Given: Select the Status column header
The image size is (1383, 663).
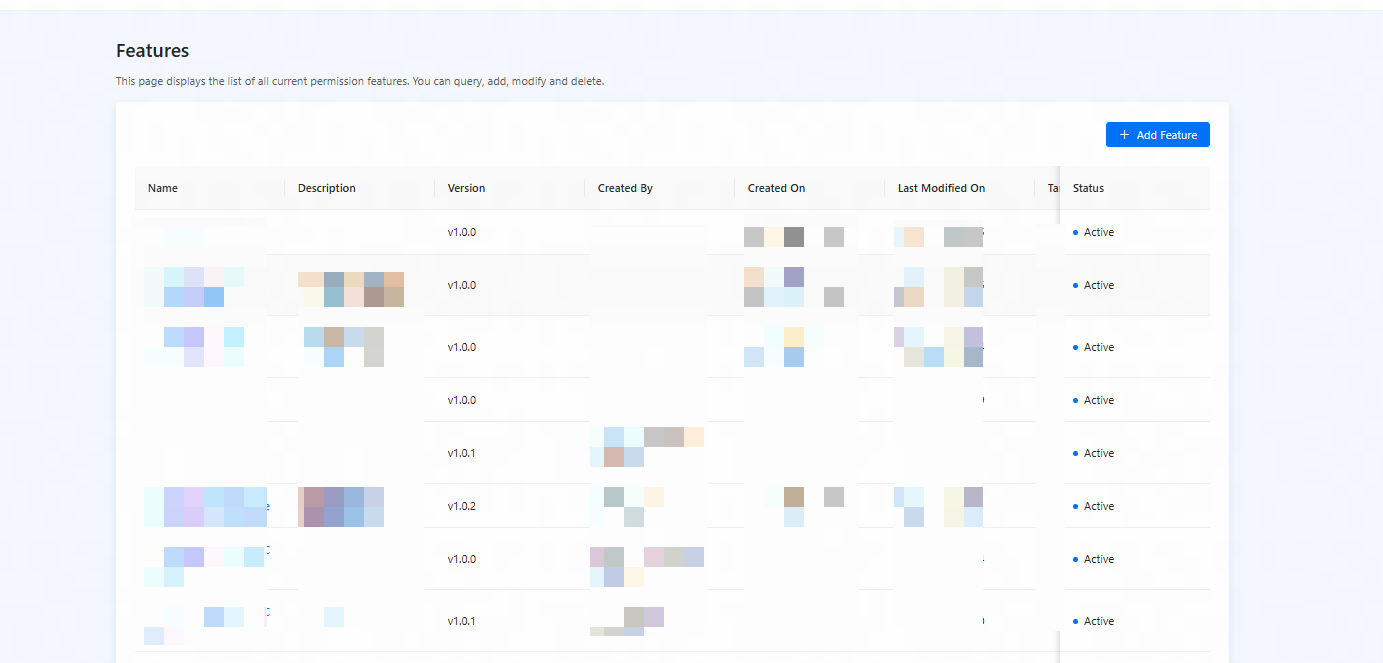Looking at the screenshot, I should (x=1088, y=188).
